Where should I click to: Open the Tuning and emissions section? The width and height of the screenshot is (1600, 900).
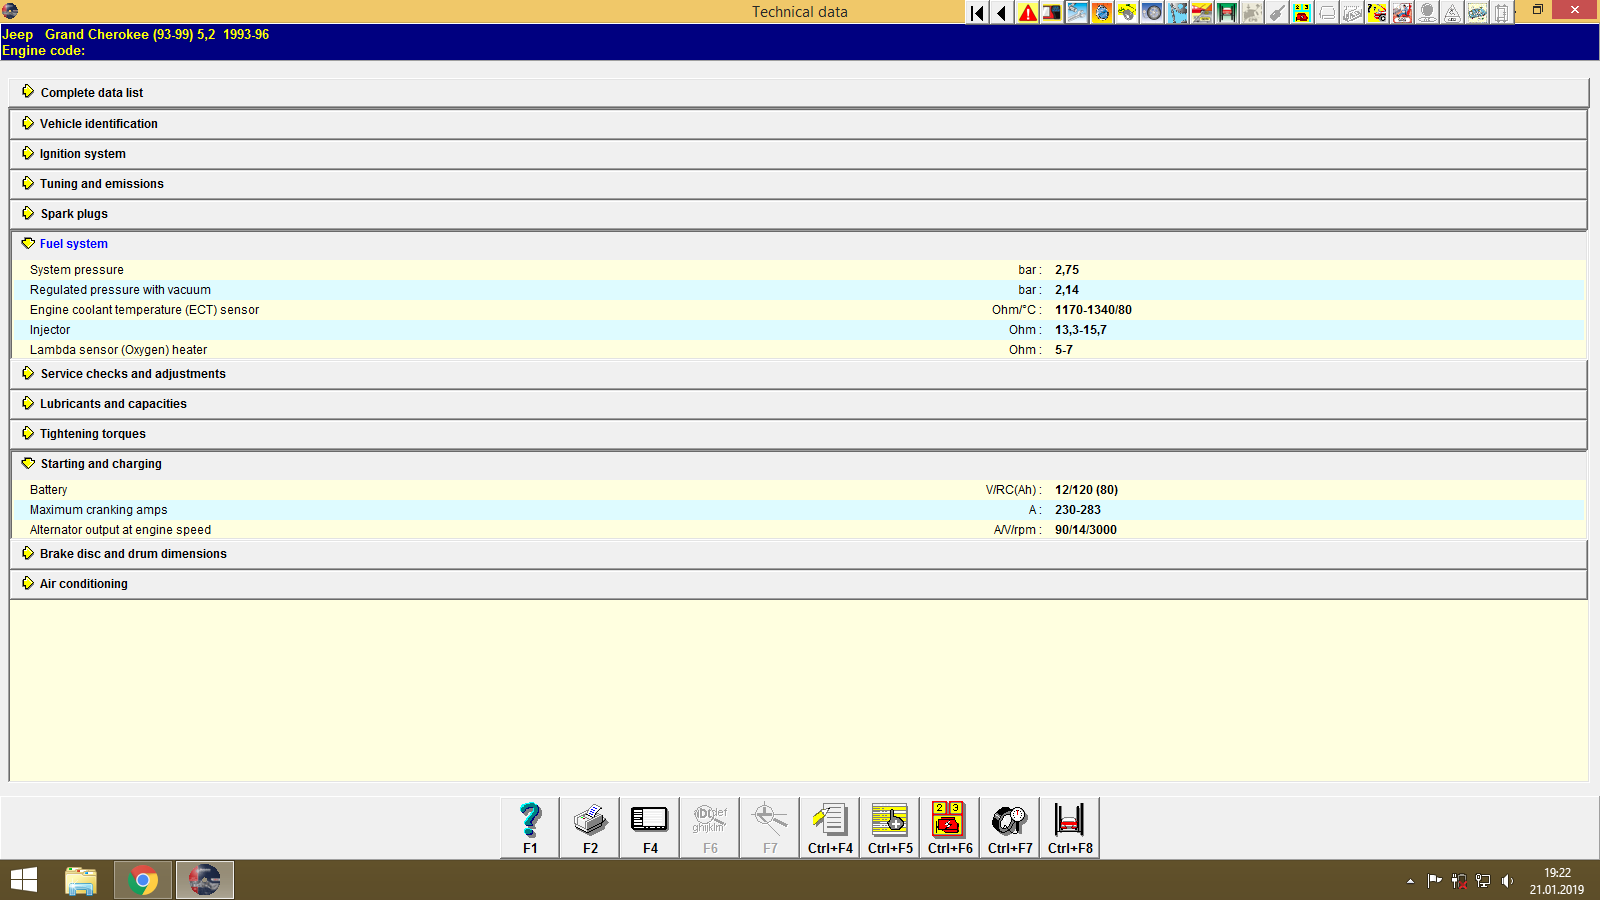(101, 183)
